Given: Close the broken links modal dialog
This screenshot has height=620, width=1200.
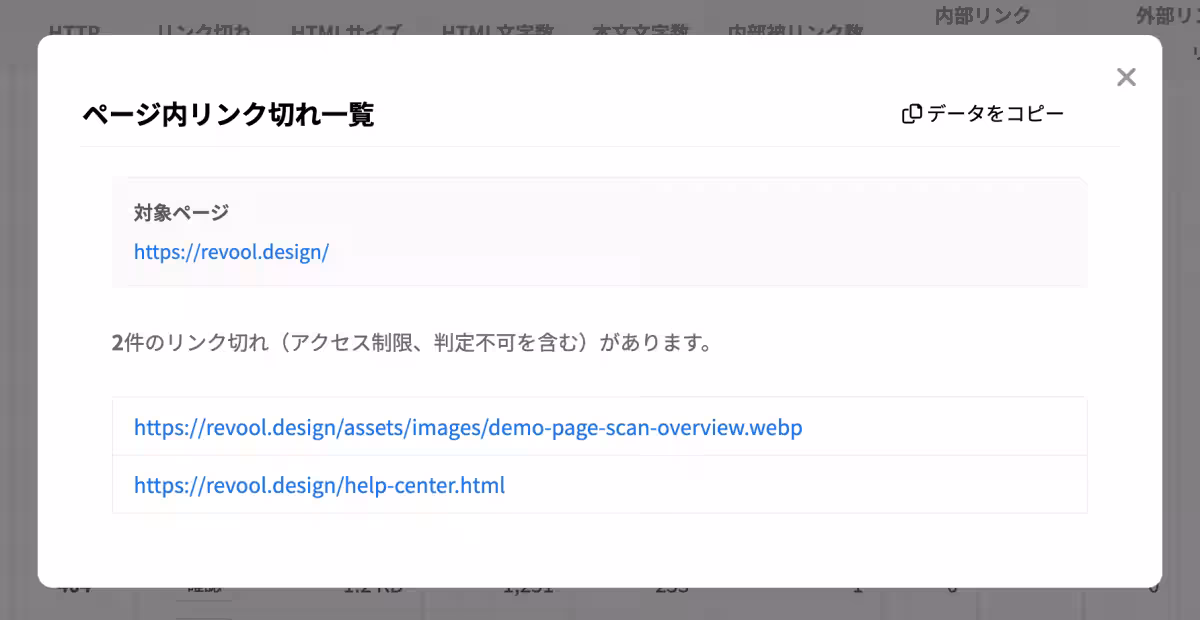Looking at the screenshot, I should click(1126, 77).
